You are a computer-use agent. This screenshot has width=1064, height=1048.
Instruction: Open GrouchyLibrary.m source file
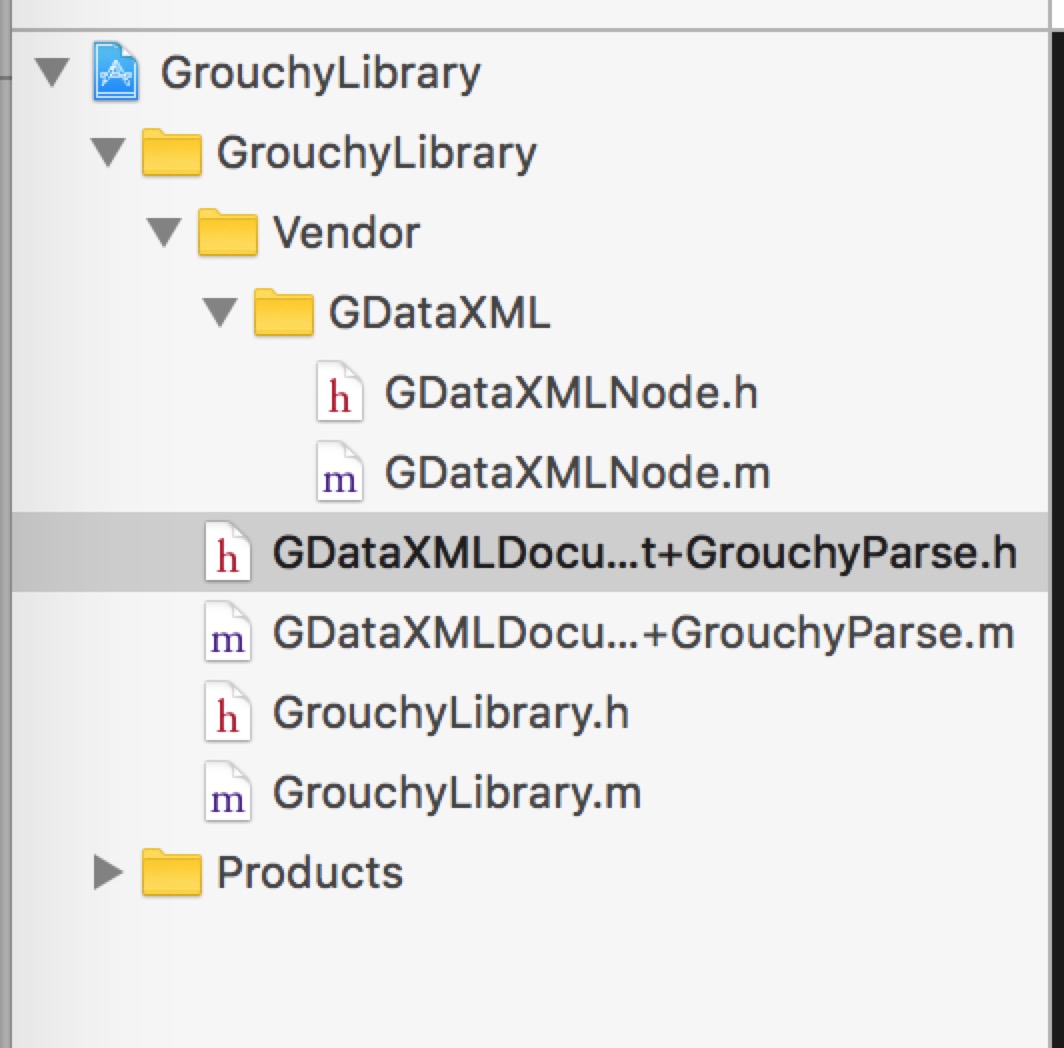456,793
